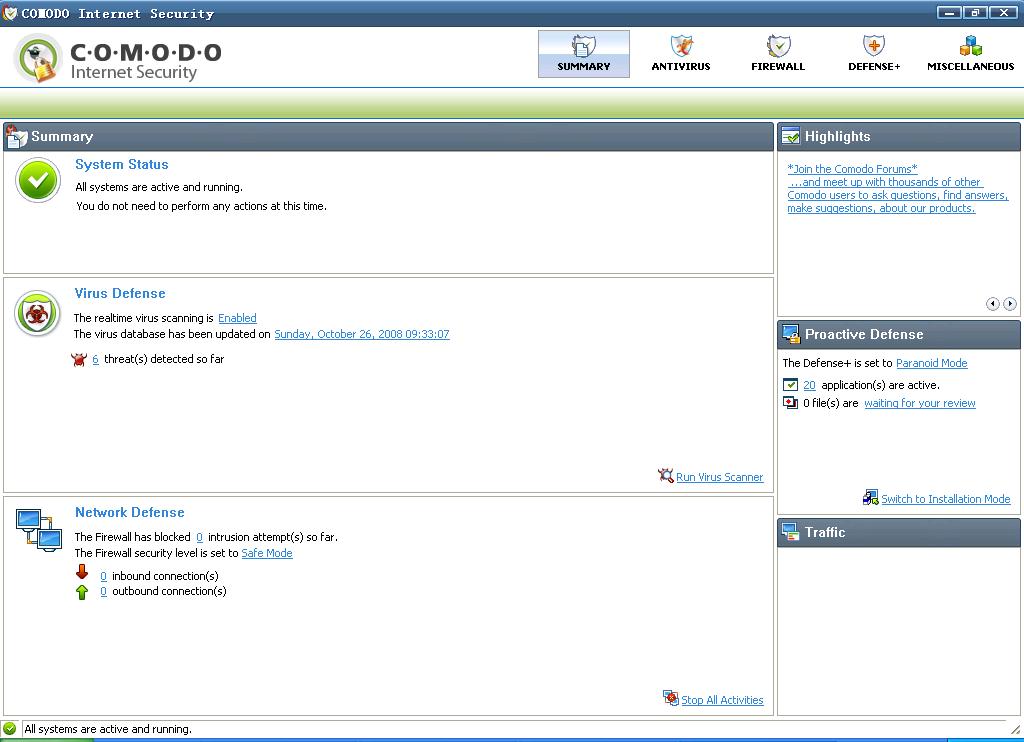
Task: Open the Summary tab
Action: [584, 54]
